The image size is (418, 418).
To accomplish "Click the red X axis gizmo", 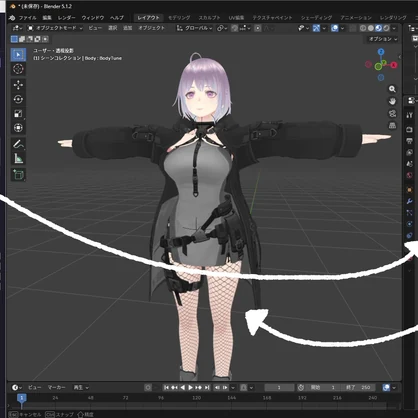I will coord(394,65).
